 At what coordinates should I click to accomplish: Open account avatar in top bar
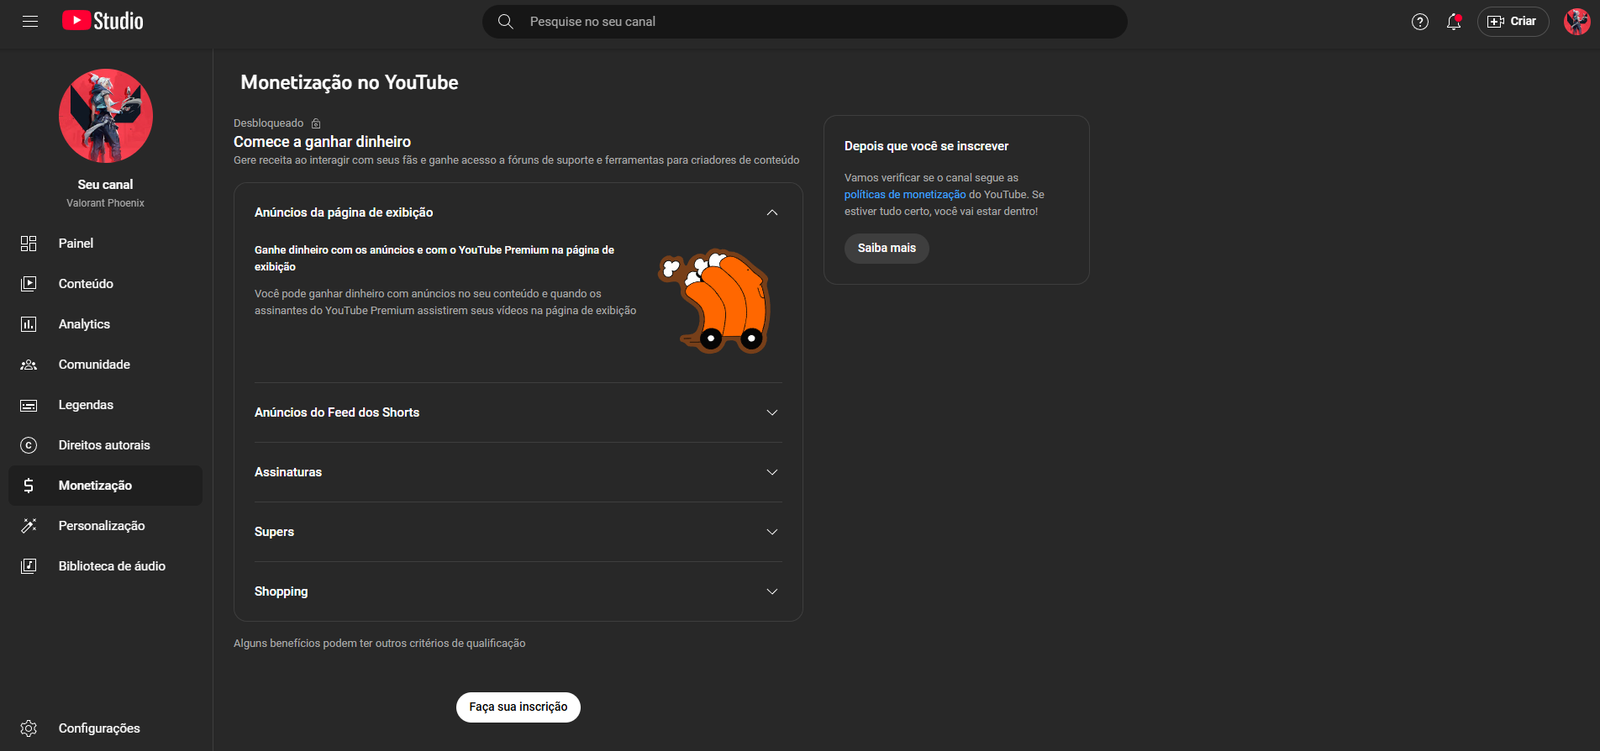1577,21
